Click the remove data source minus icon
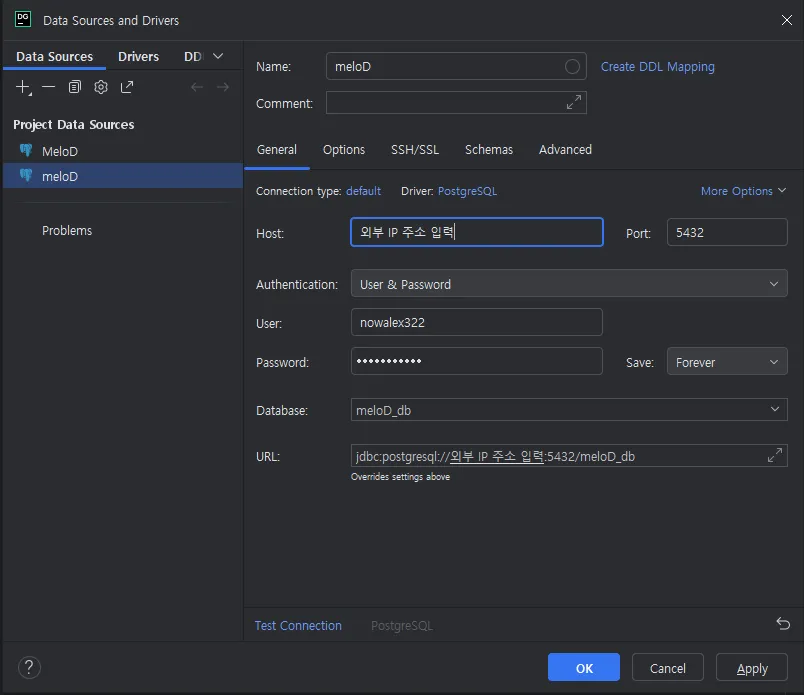The width and height of the screenshot is (804, 695). click(48, 87)
